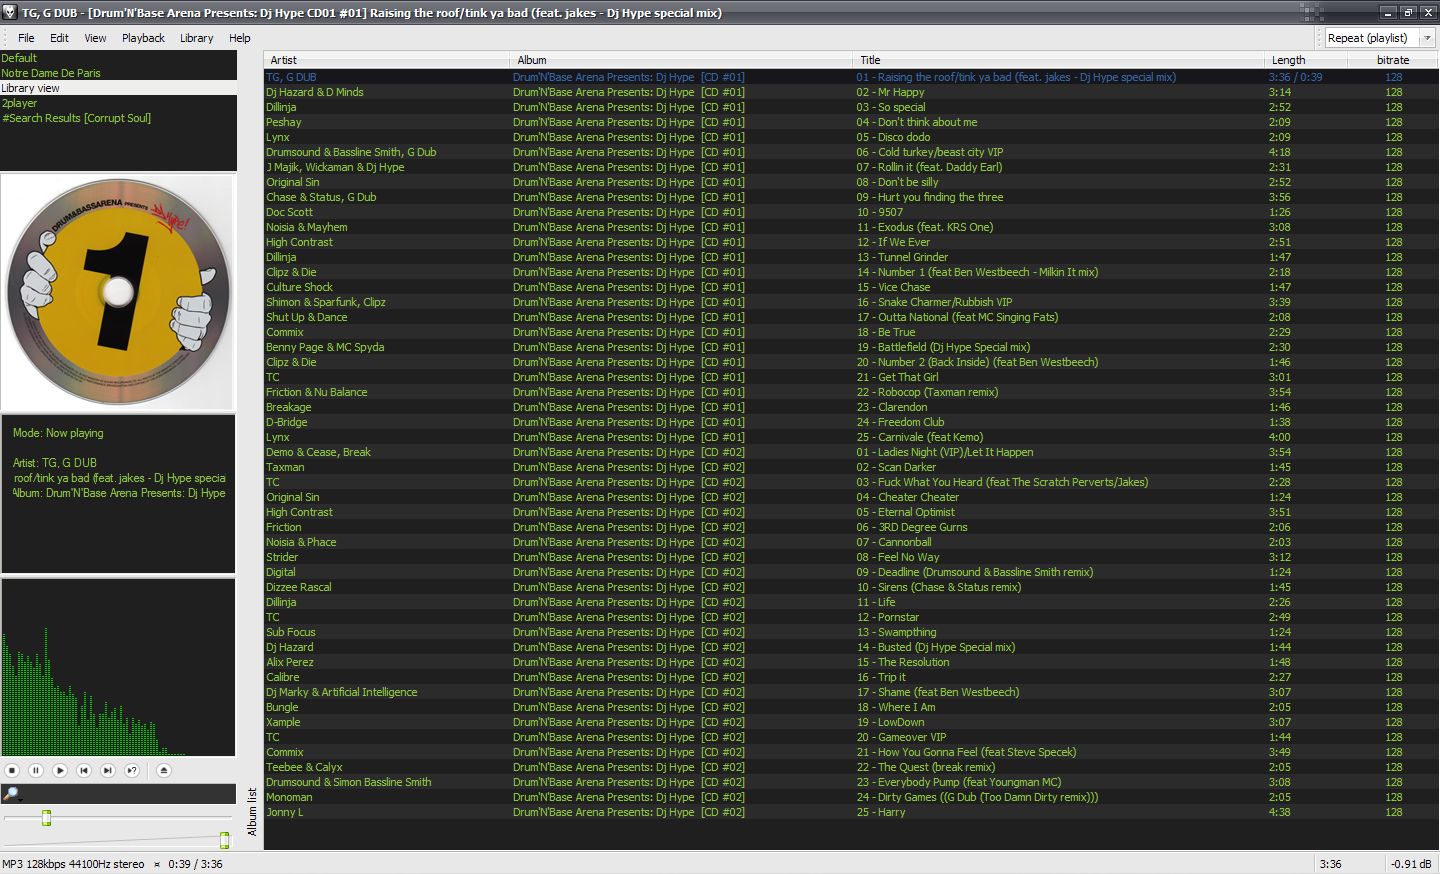The width and height of the screenshot is (1440, 874).
Task: Sort by the Artist column header
Action: point(387,60)
